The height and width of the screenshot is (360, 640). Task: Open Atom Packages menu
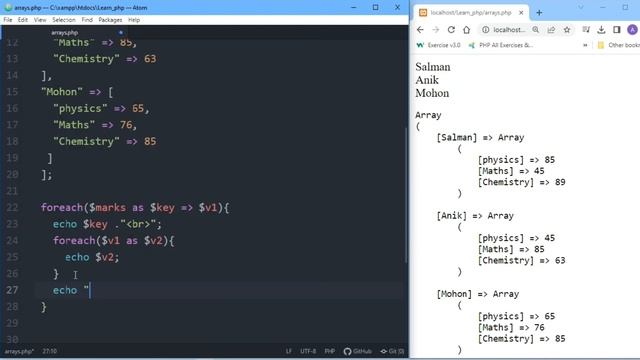pos(110,20)
